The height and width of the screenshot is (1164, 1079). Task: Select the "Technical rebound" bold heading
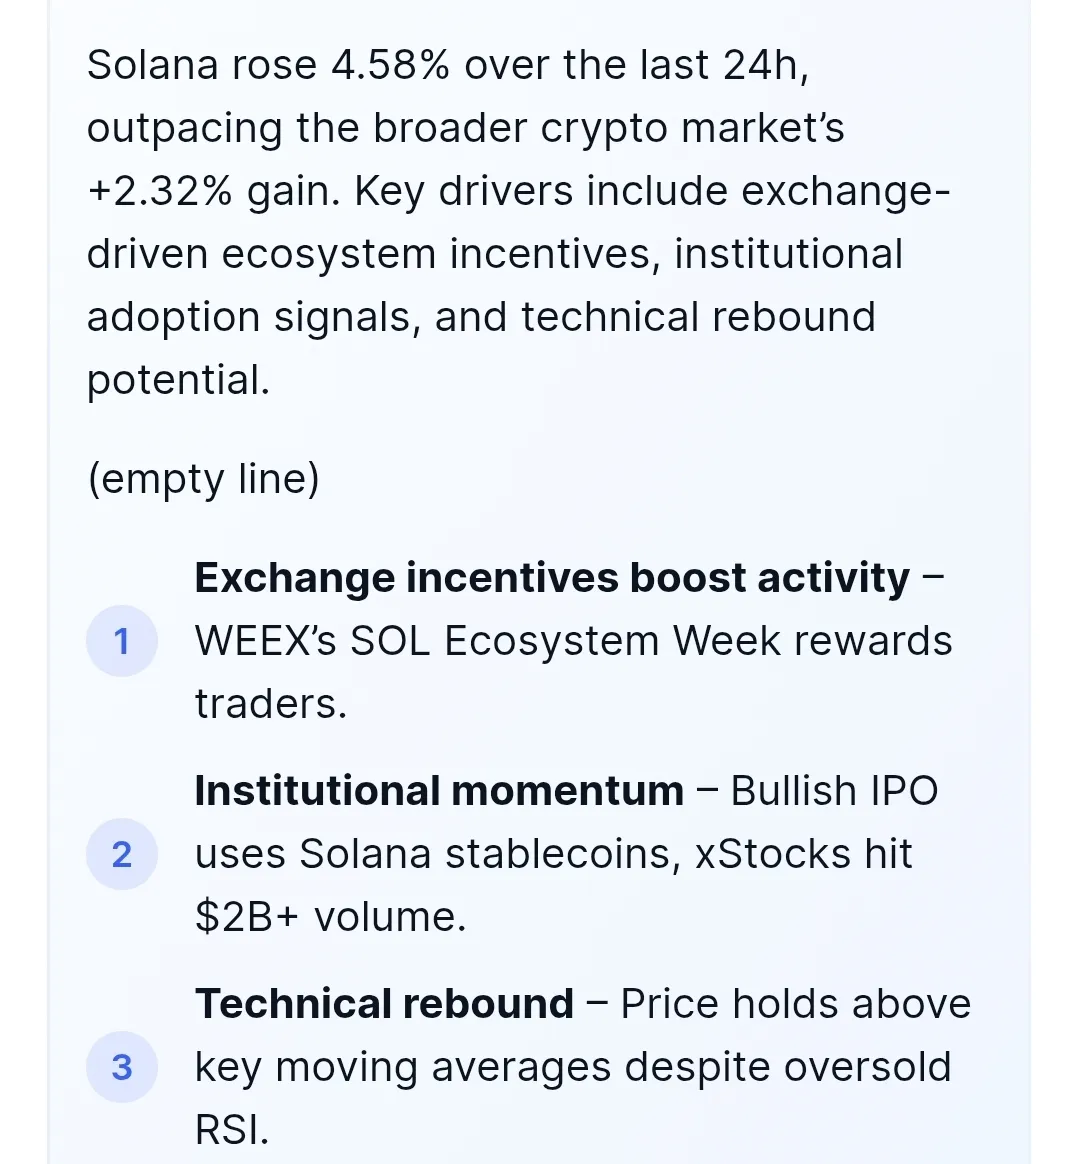click(384, 1004)
